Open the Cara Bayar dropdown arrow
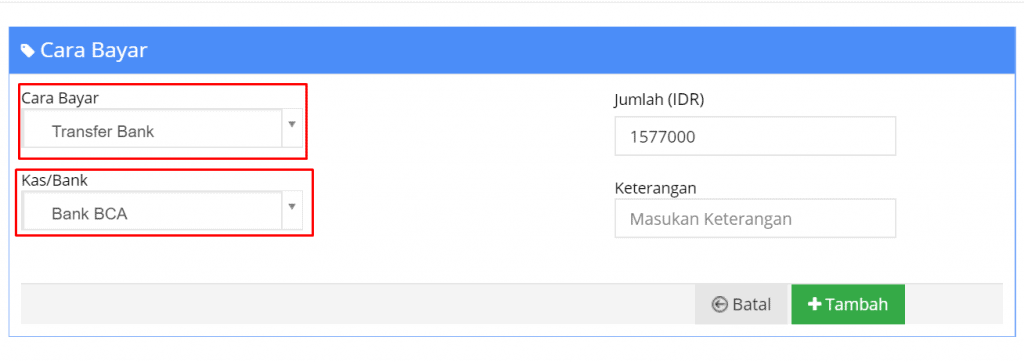Screen dimensions: 1024x362 (x=292, y=124)
